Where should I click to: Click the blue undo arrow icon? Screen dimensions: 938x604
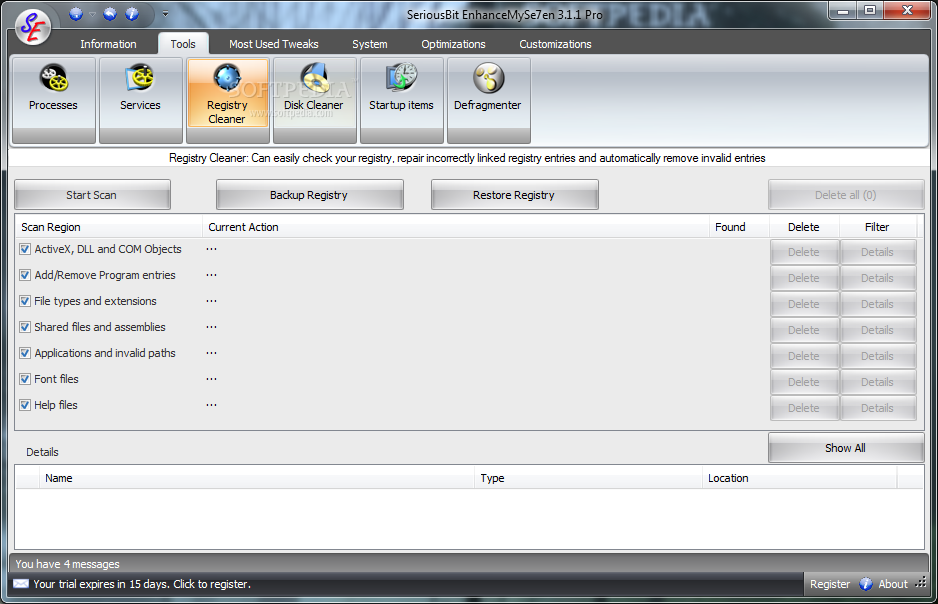pos(109,14)
